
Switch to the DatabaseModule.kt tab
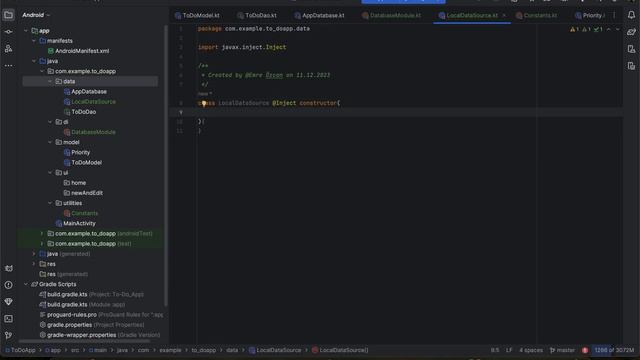coord(391,16)
